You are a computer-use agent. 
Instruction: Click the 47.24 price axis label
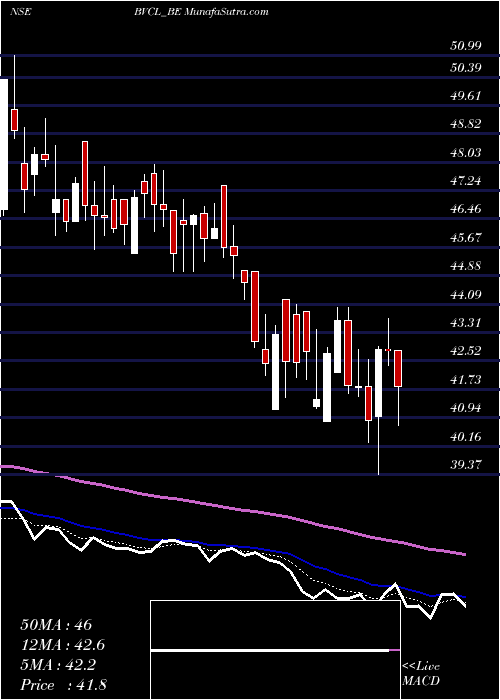466,181
